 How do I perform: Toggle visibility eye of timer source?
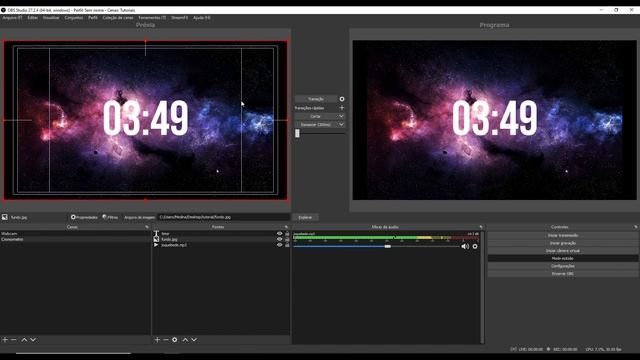(x=280, y=233)
